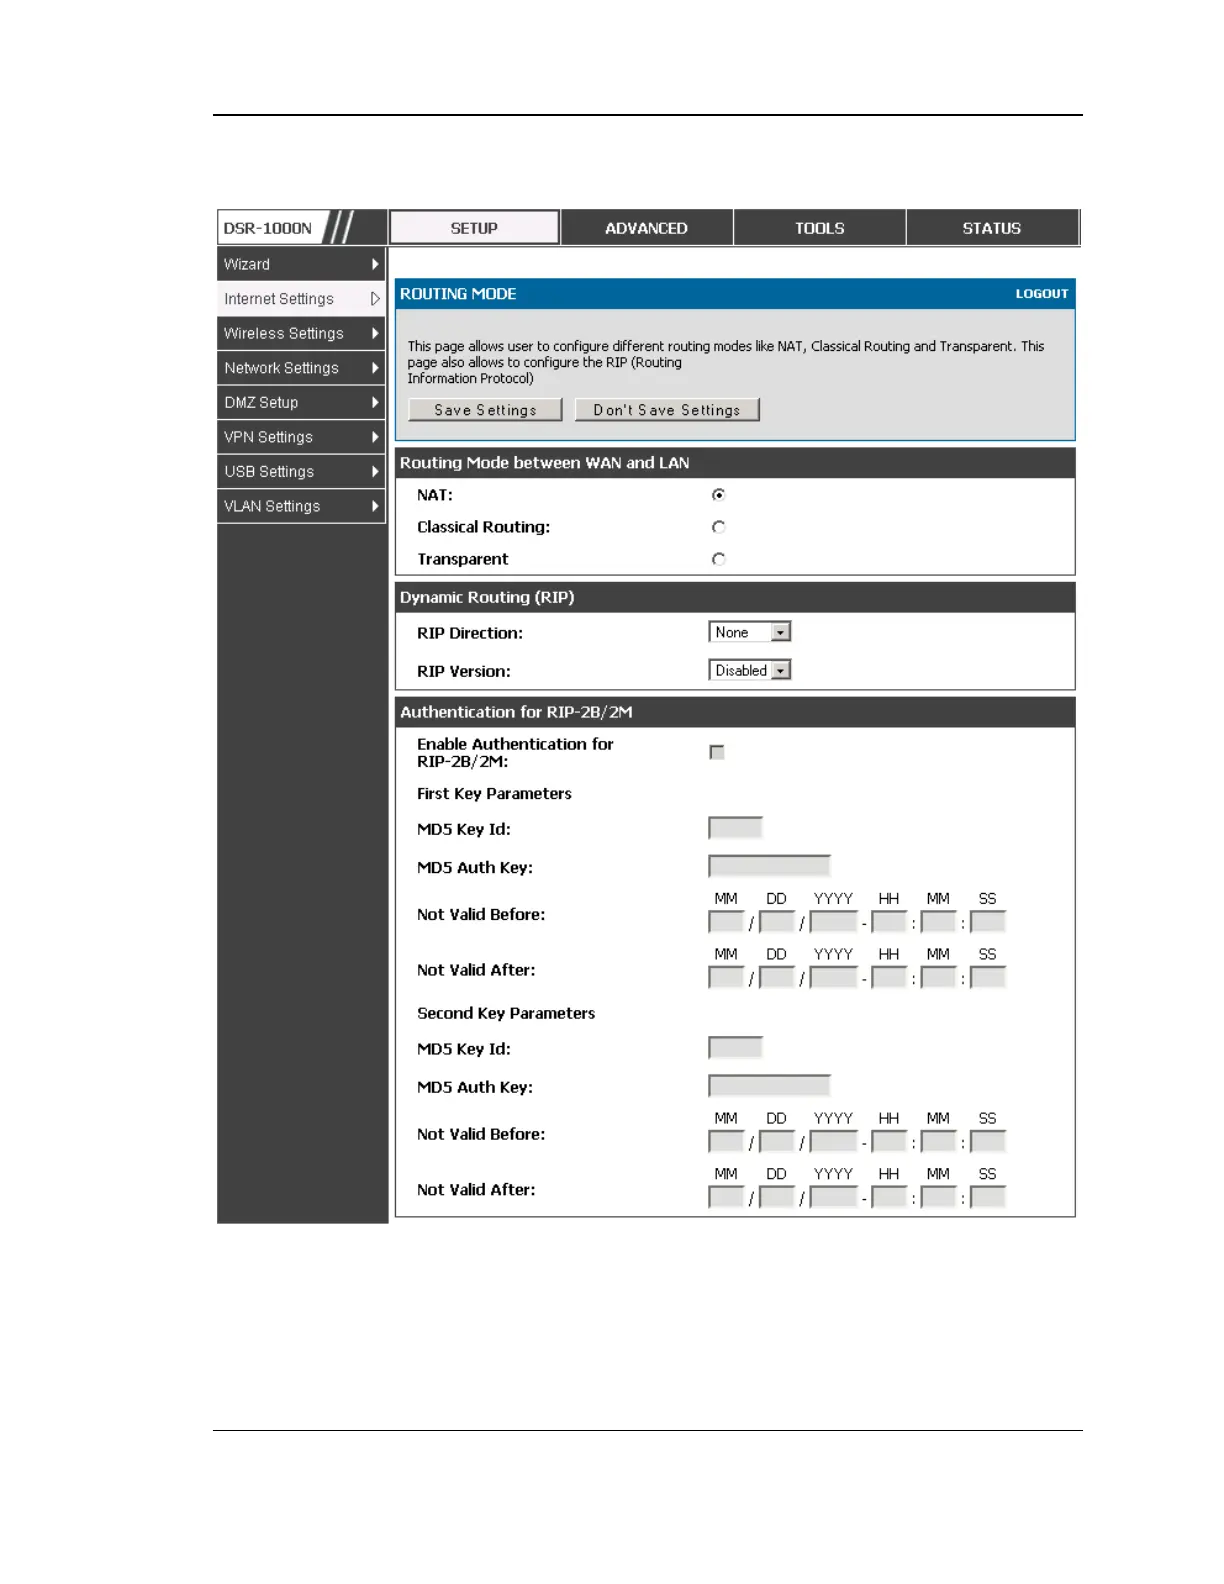The height and width of the screenshot is (1584, 1224).
Task: Click the Second Key MD5 Auth Key field
Action: [x=769, y=1085]
